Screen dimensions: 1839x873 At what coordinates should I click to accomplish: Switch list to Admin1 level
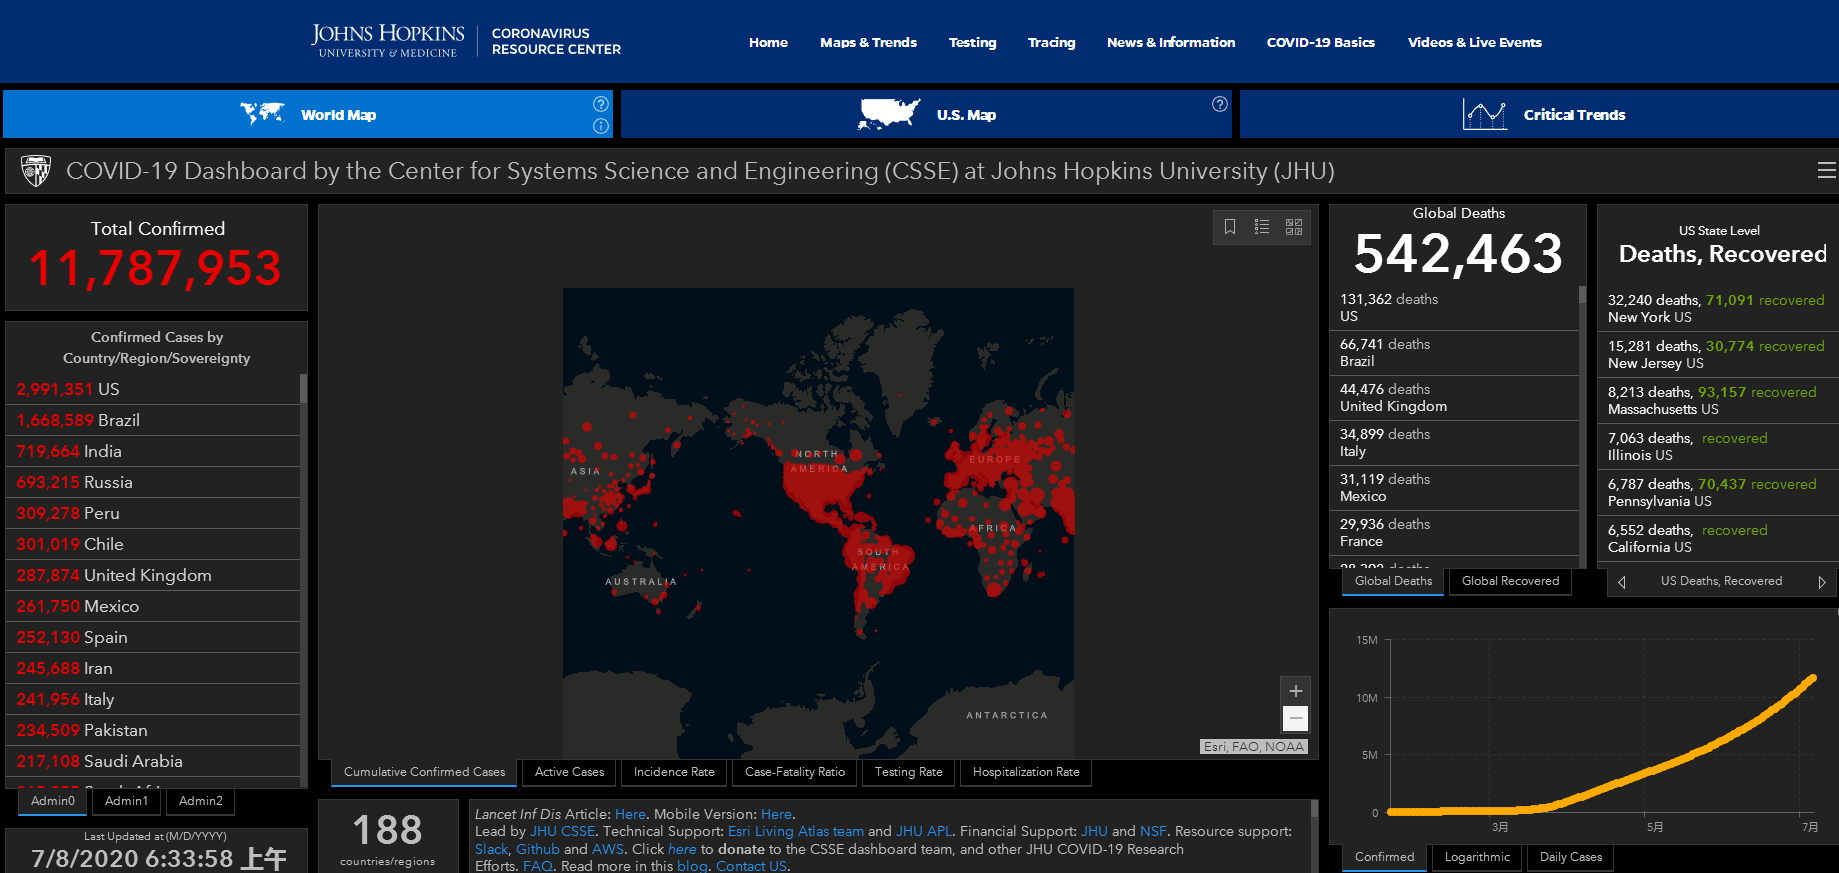(x=127, y=801)
